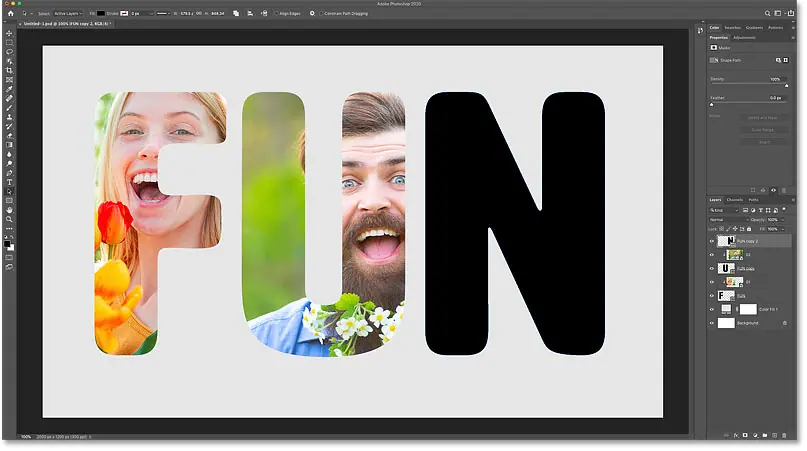Hide the FUN copy layer
807x451 pixels.
[712, 268]
